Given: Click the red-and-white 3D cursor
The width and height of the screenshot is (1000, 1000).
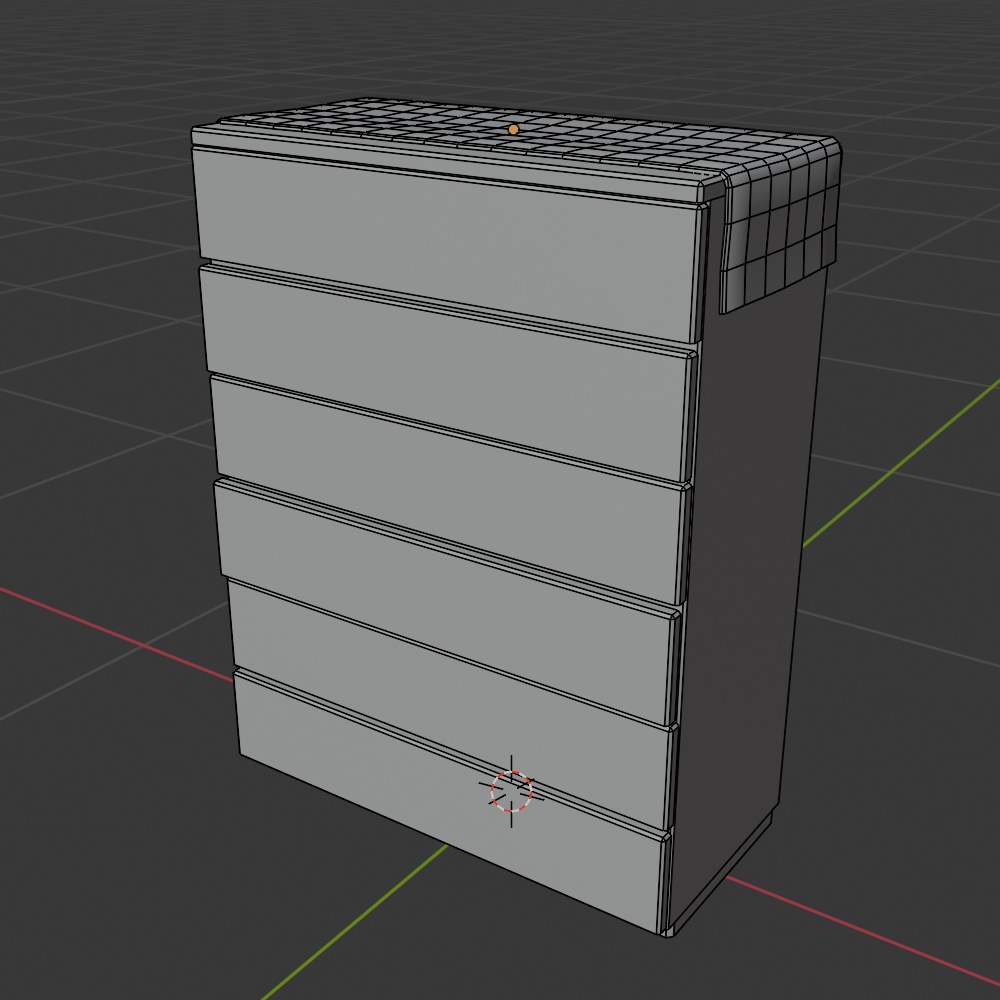Looking at the screenshot, I should 511,792.
